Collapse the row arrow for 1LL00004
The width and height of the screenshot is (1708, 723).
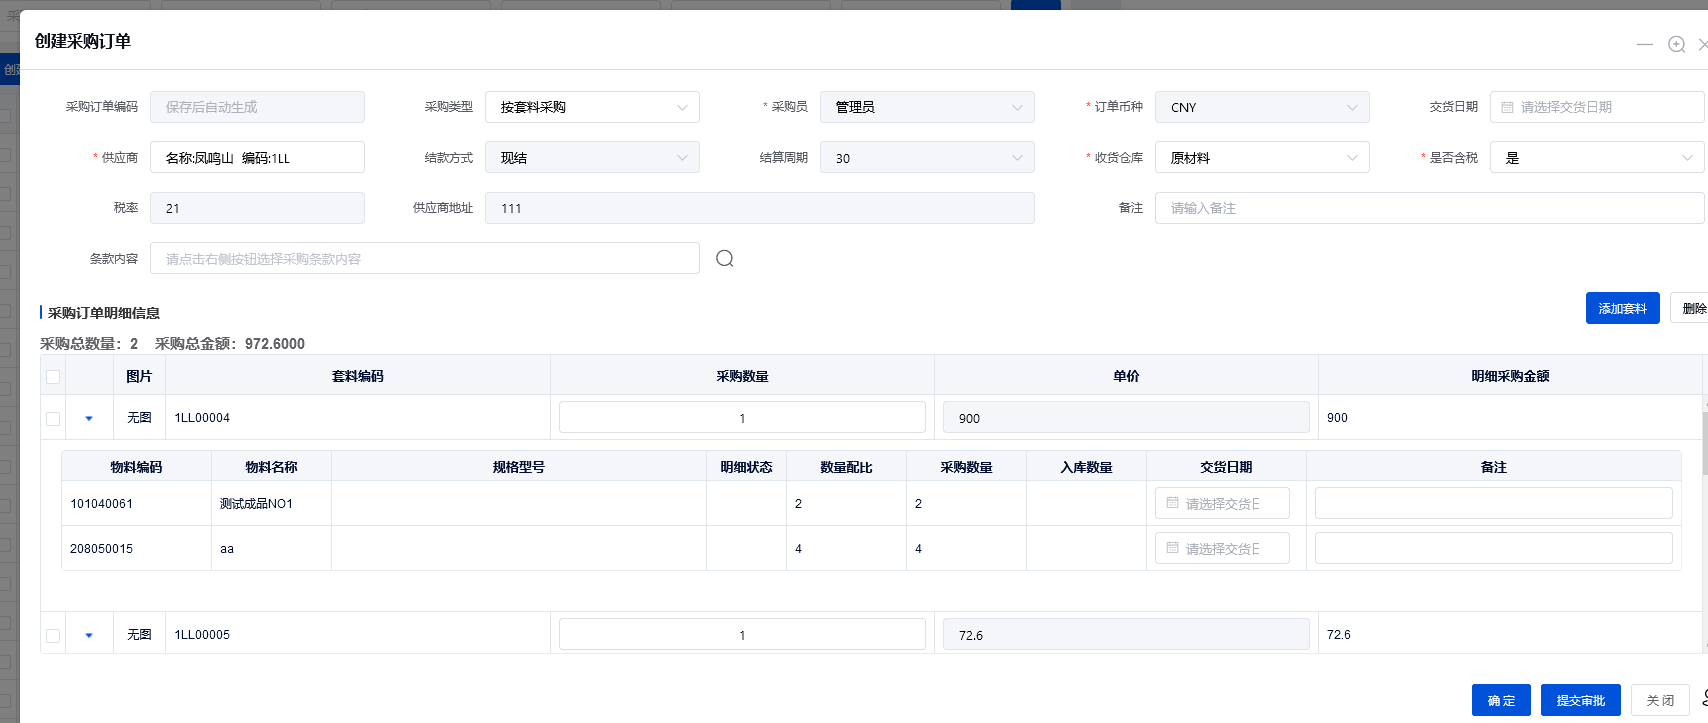click(89, 418)
